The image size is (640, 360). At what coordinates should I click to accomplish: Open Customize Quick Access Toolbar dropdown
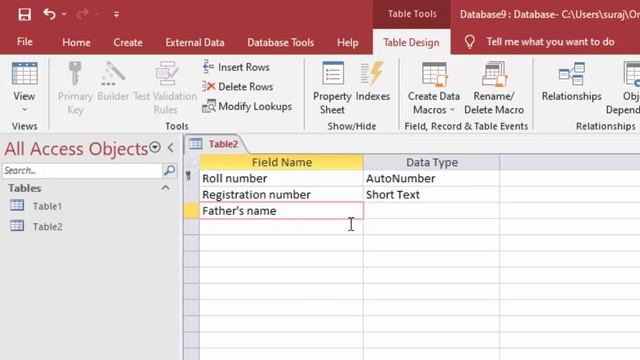click(x=116, y=15)
